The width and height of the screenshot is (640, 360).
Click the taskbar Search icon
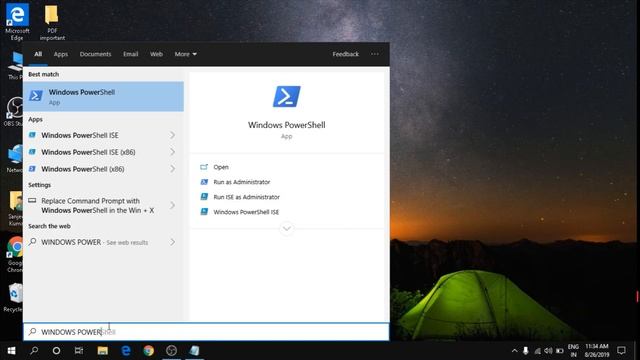[x=34, y=351]
